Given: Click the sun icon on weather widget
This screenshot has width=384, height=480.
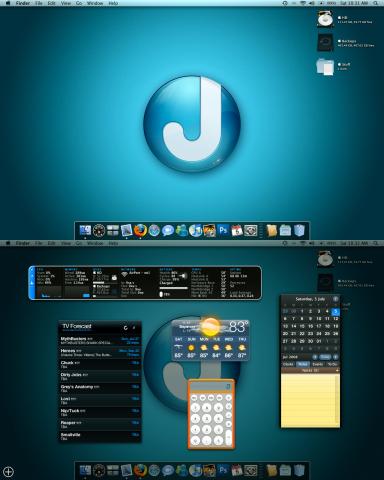Looking at the screenshot, I should point(211,327).
